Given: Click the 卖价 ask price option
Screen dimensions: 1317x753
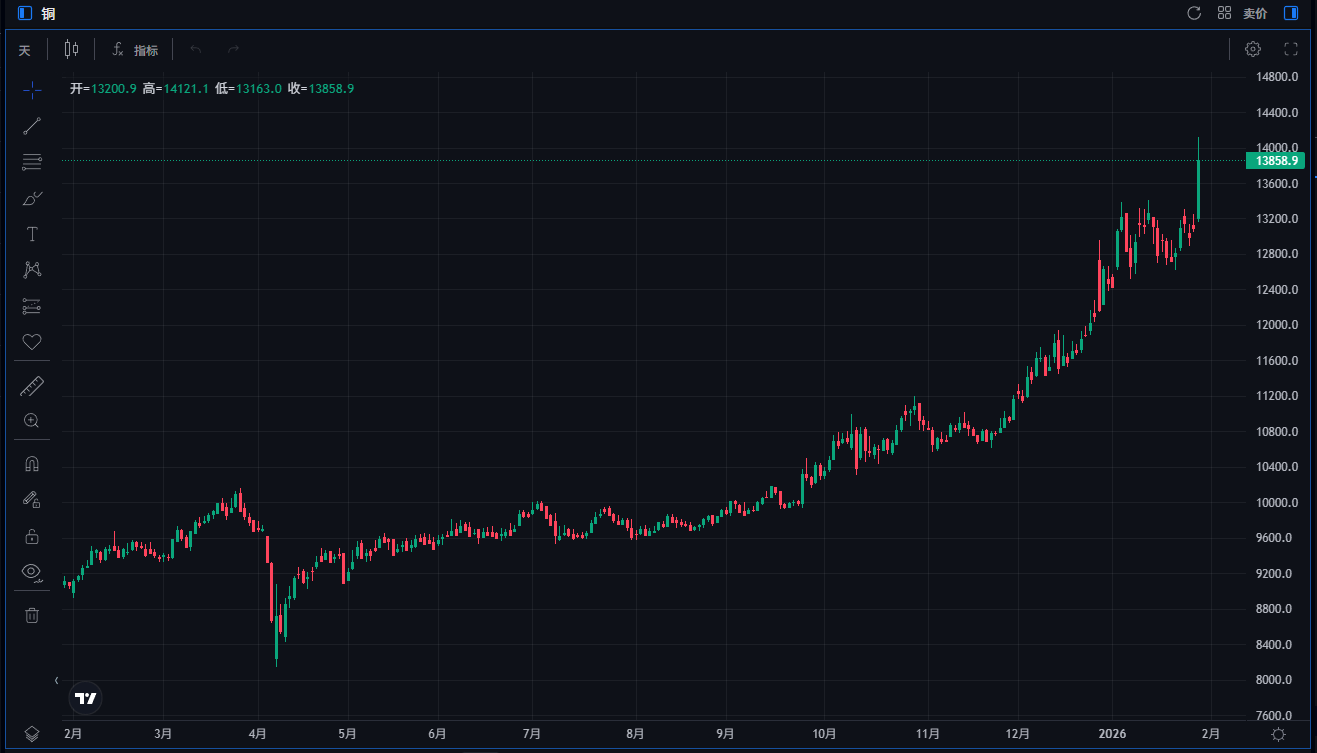Looking at the screenshot, I should [x=1255, y=13].
